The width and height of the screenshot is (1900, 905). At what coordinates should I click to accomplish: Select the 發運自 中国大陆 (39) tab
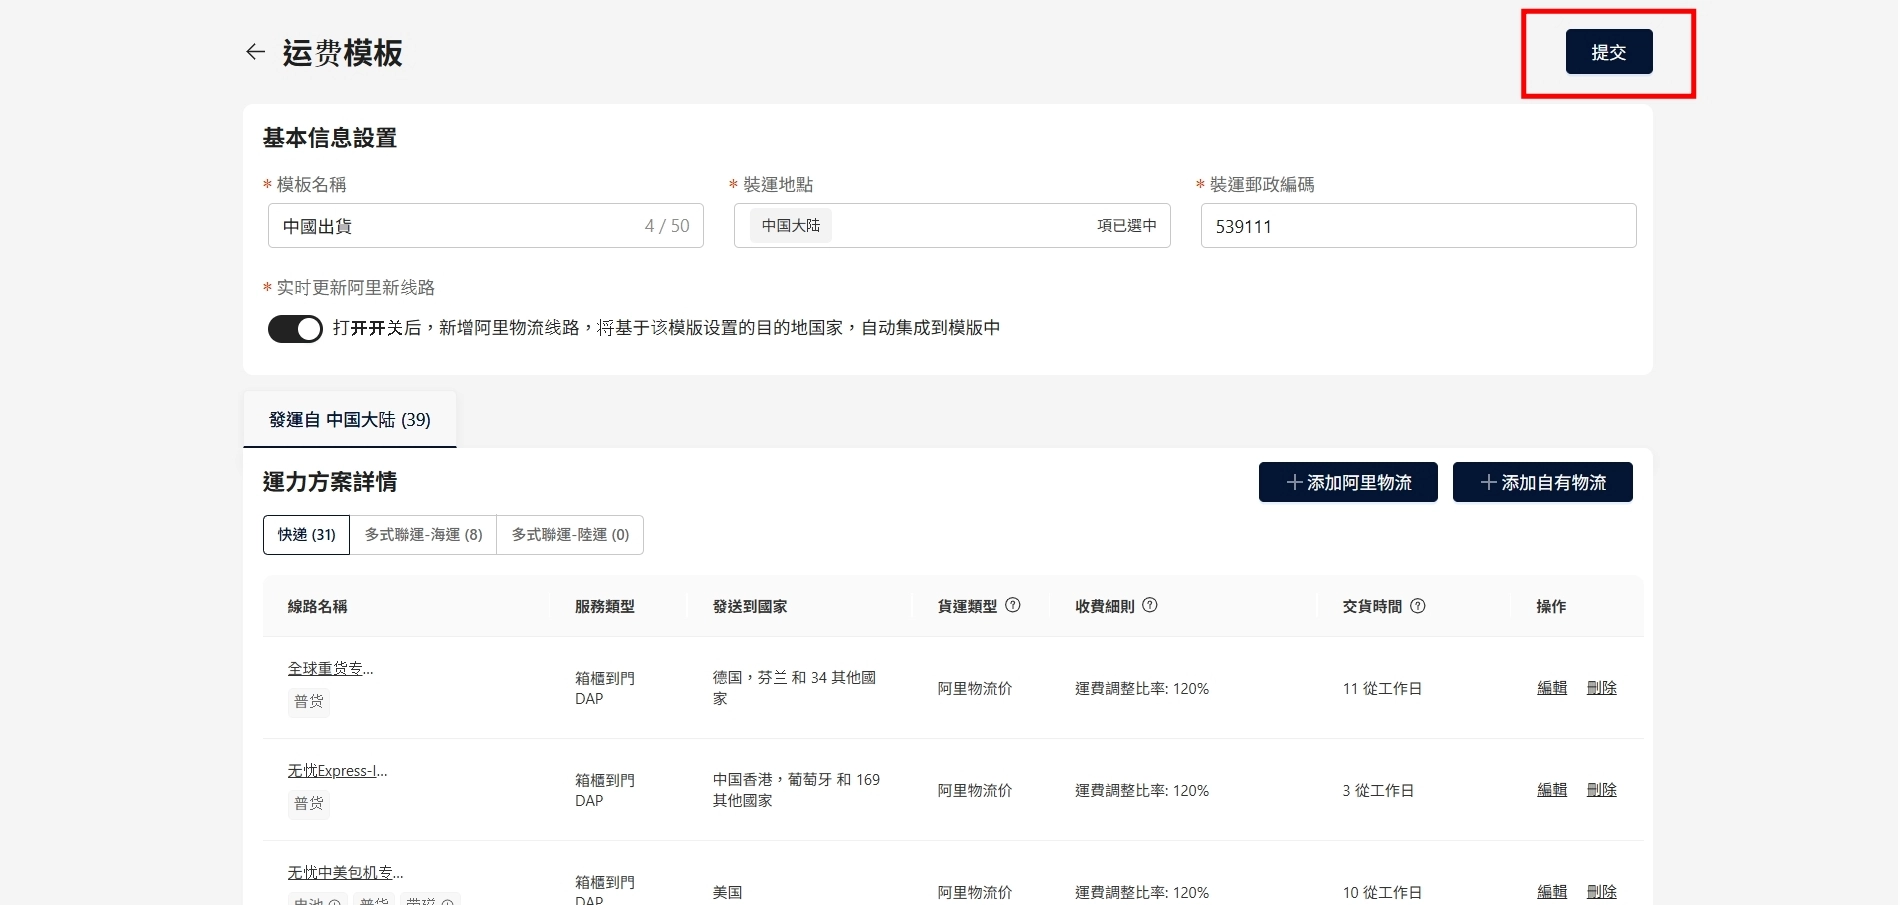(350, 420)
